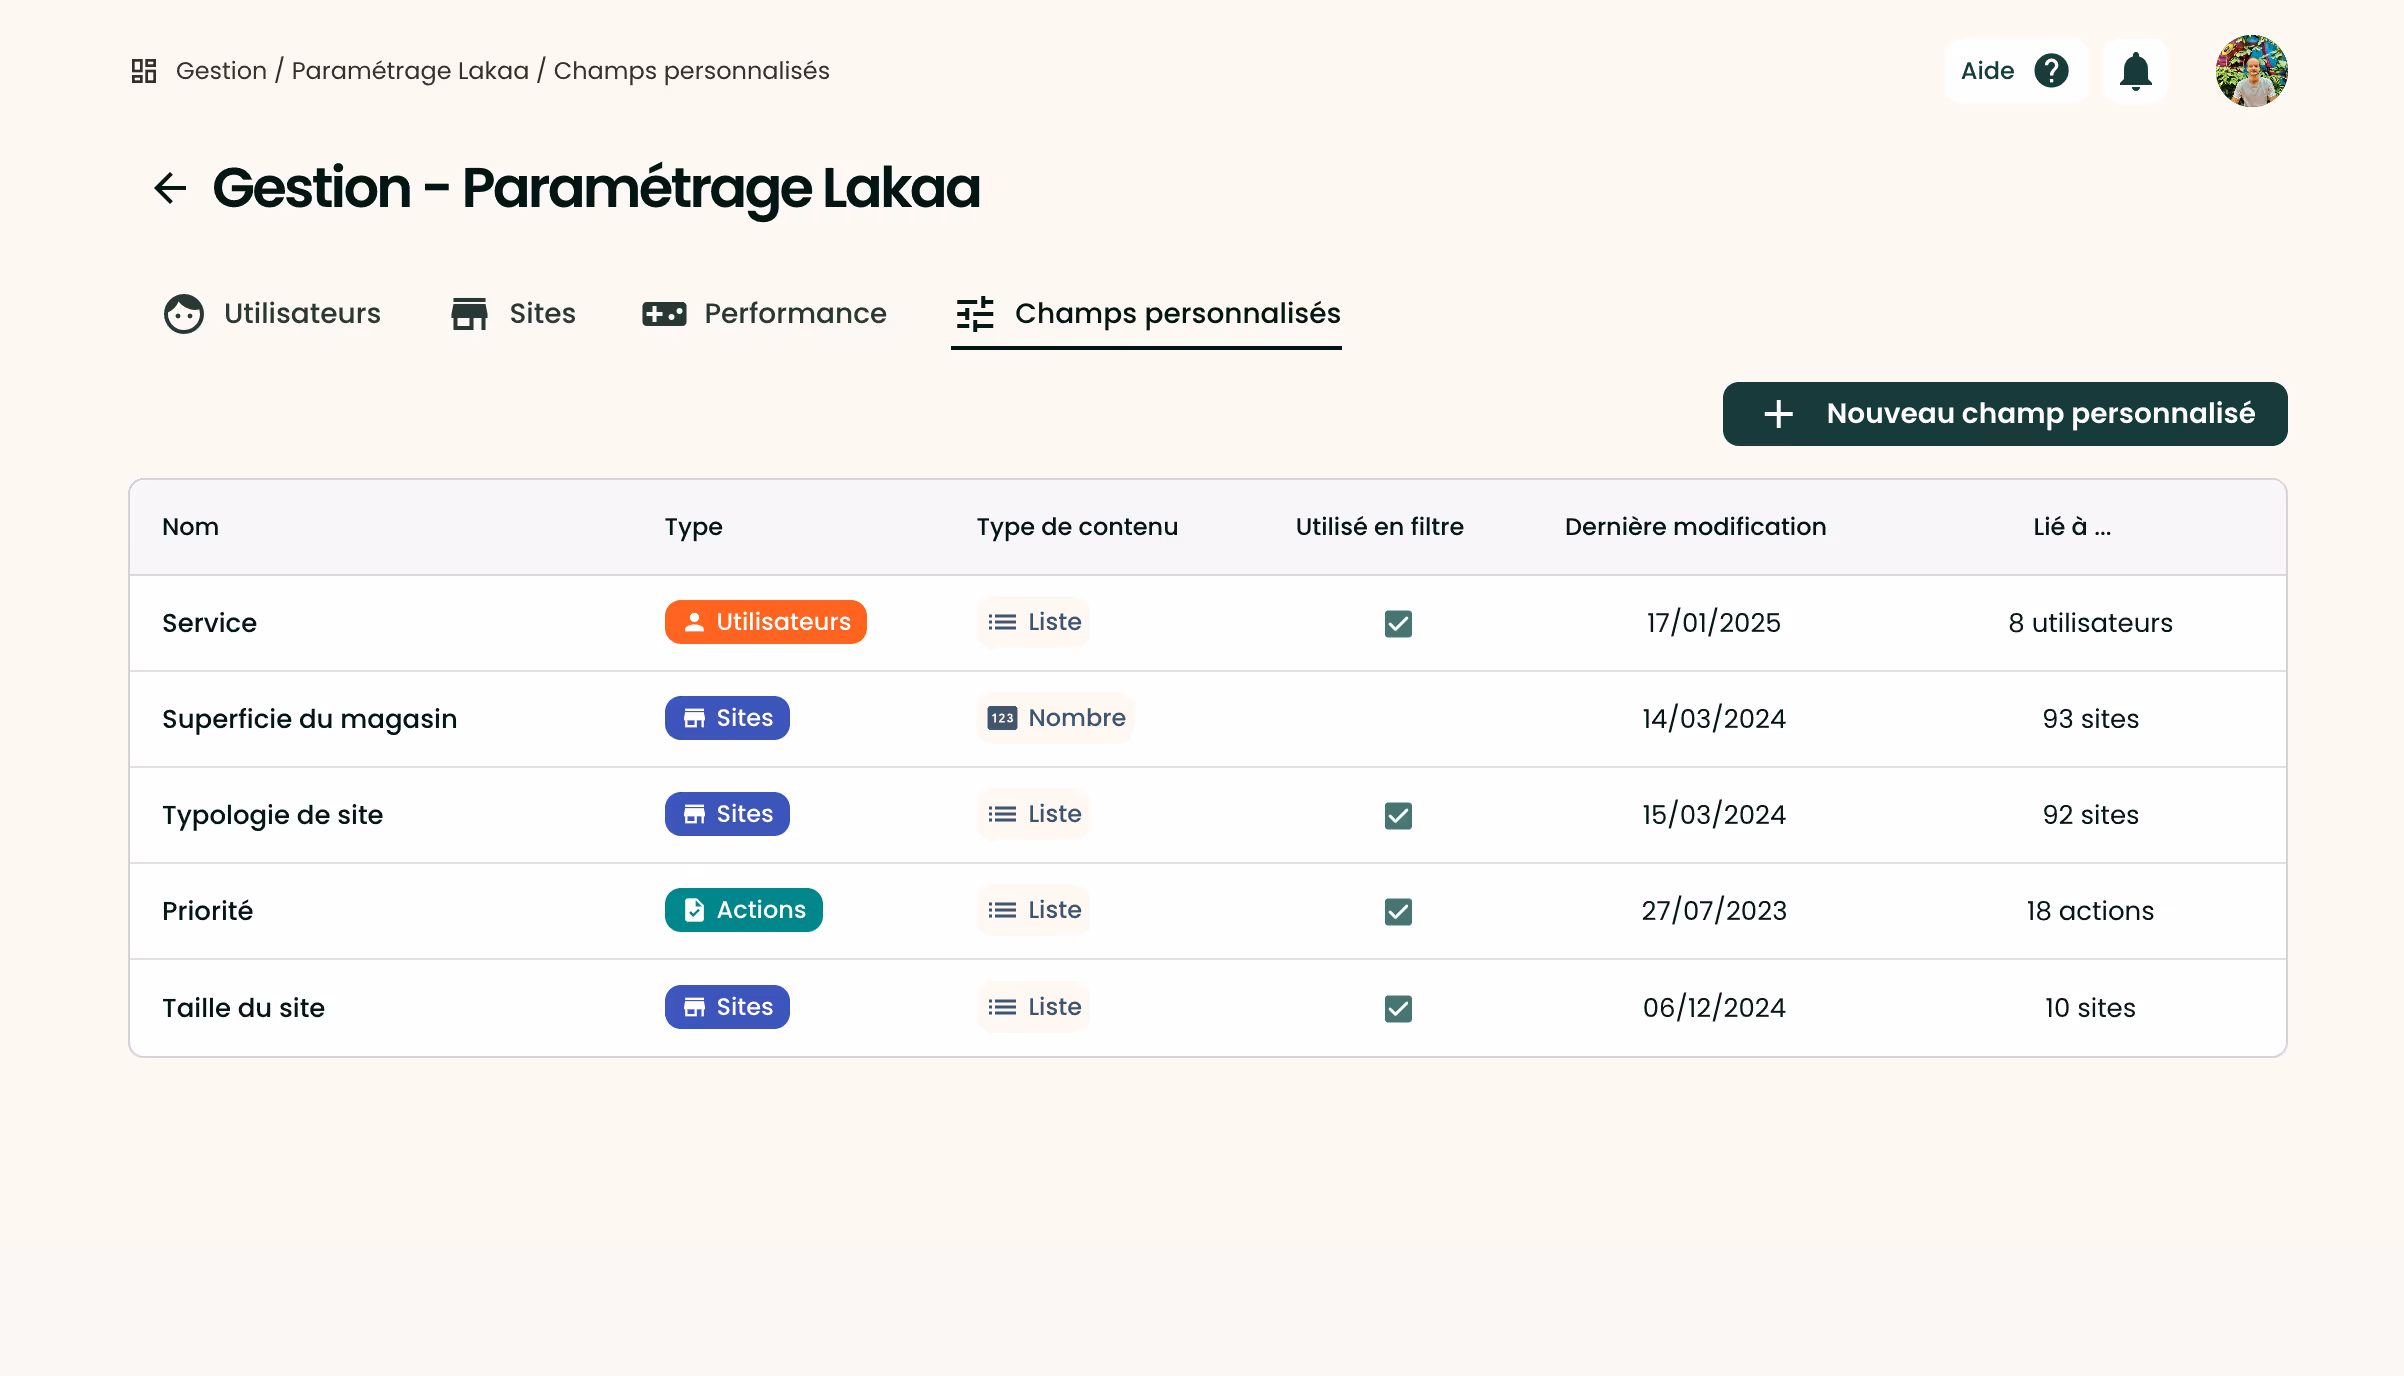The height and width of the screenshot is (1376, 2404).
Task: Click the grid icon in the breadcrumb
Action: pos(144,71)
